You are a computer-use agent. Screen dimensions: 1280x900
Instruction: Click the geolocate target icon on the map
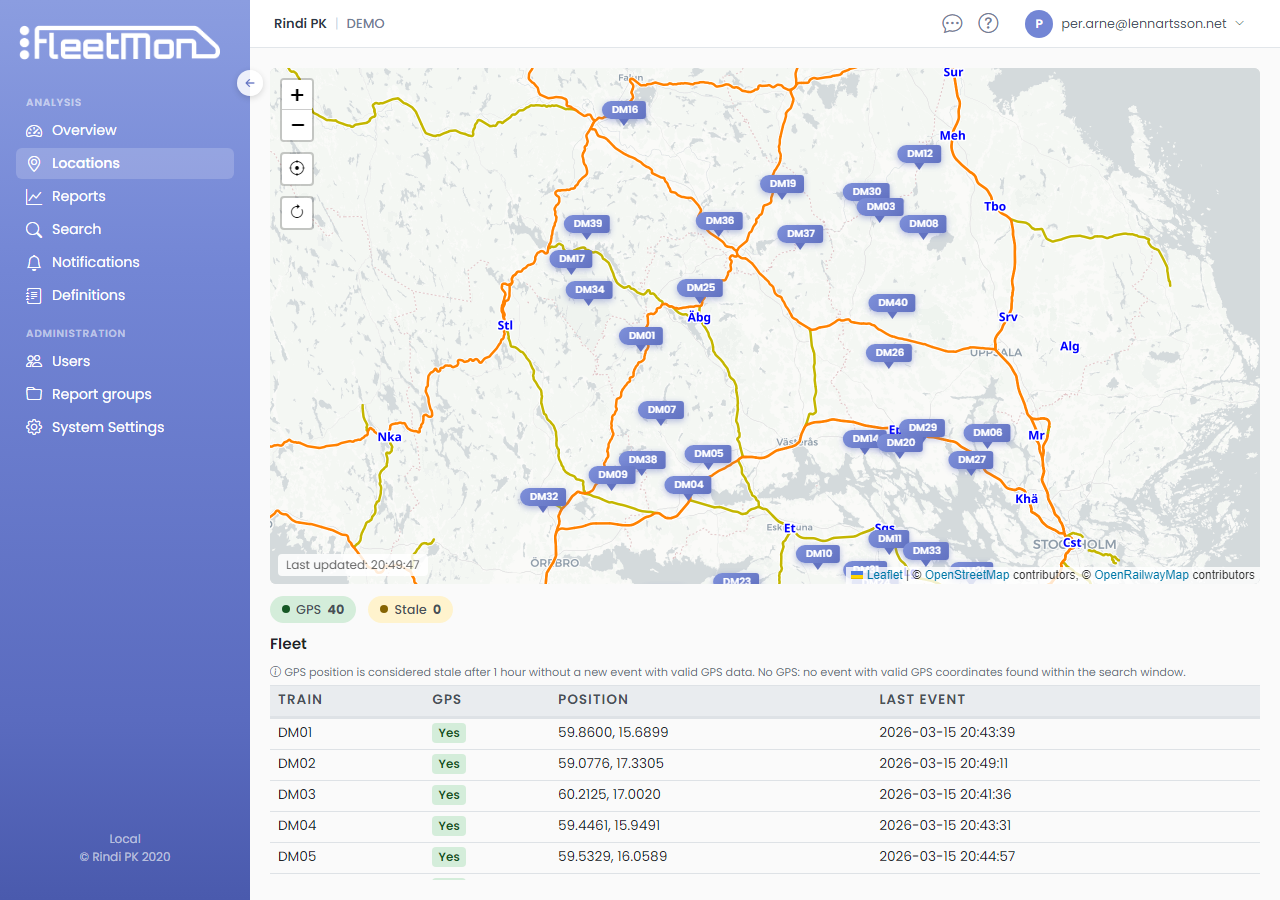pos(297,168)
